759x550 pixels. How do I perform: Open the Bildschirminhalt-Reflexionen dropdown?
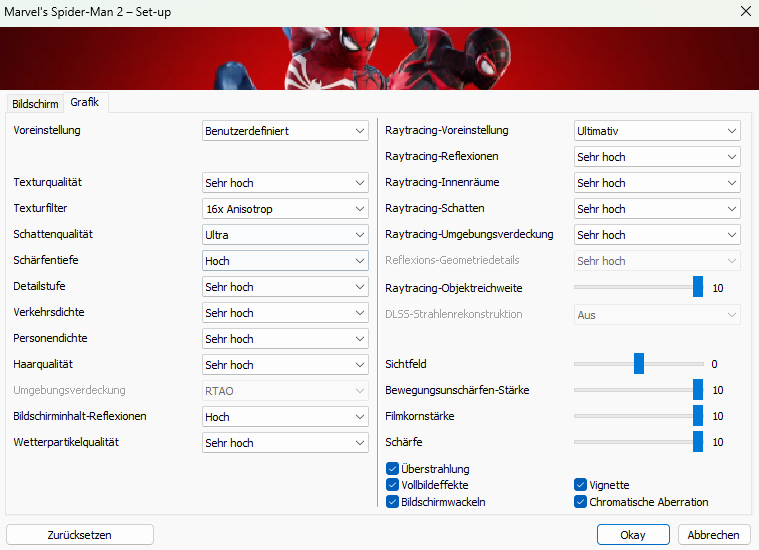pos(285,417)
